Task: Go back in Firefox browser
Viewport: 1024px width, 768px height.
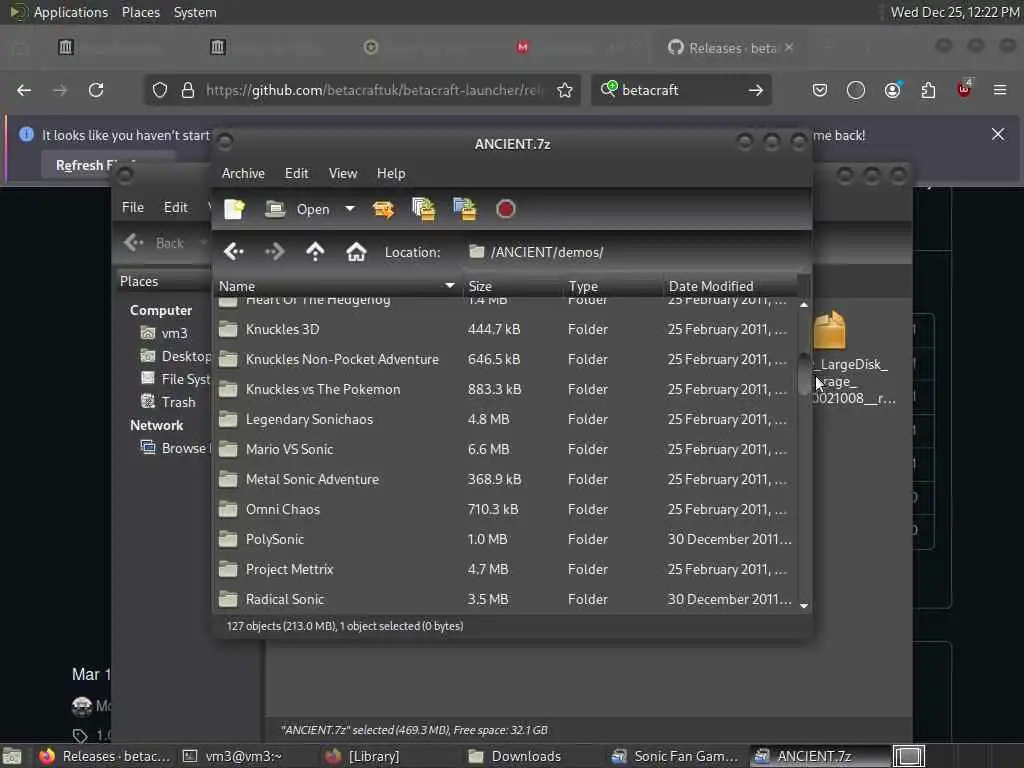Action: [x=24, y=90]
